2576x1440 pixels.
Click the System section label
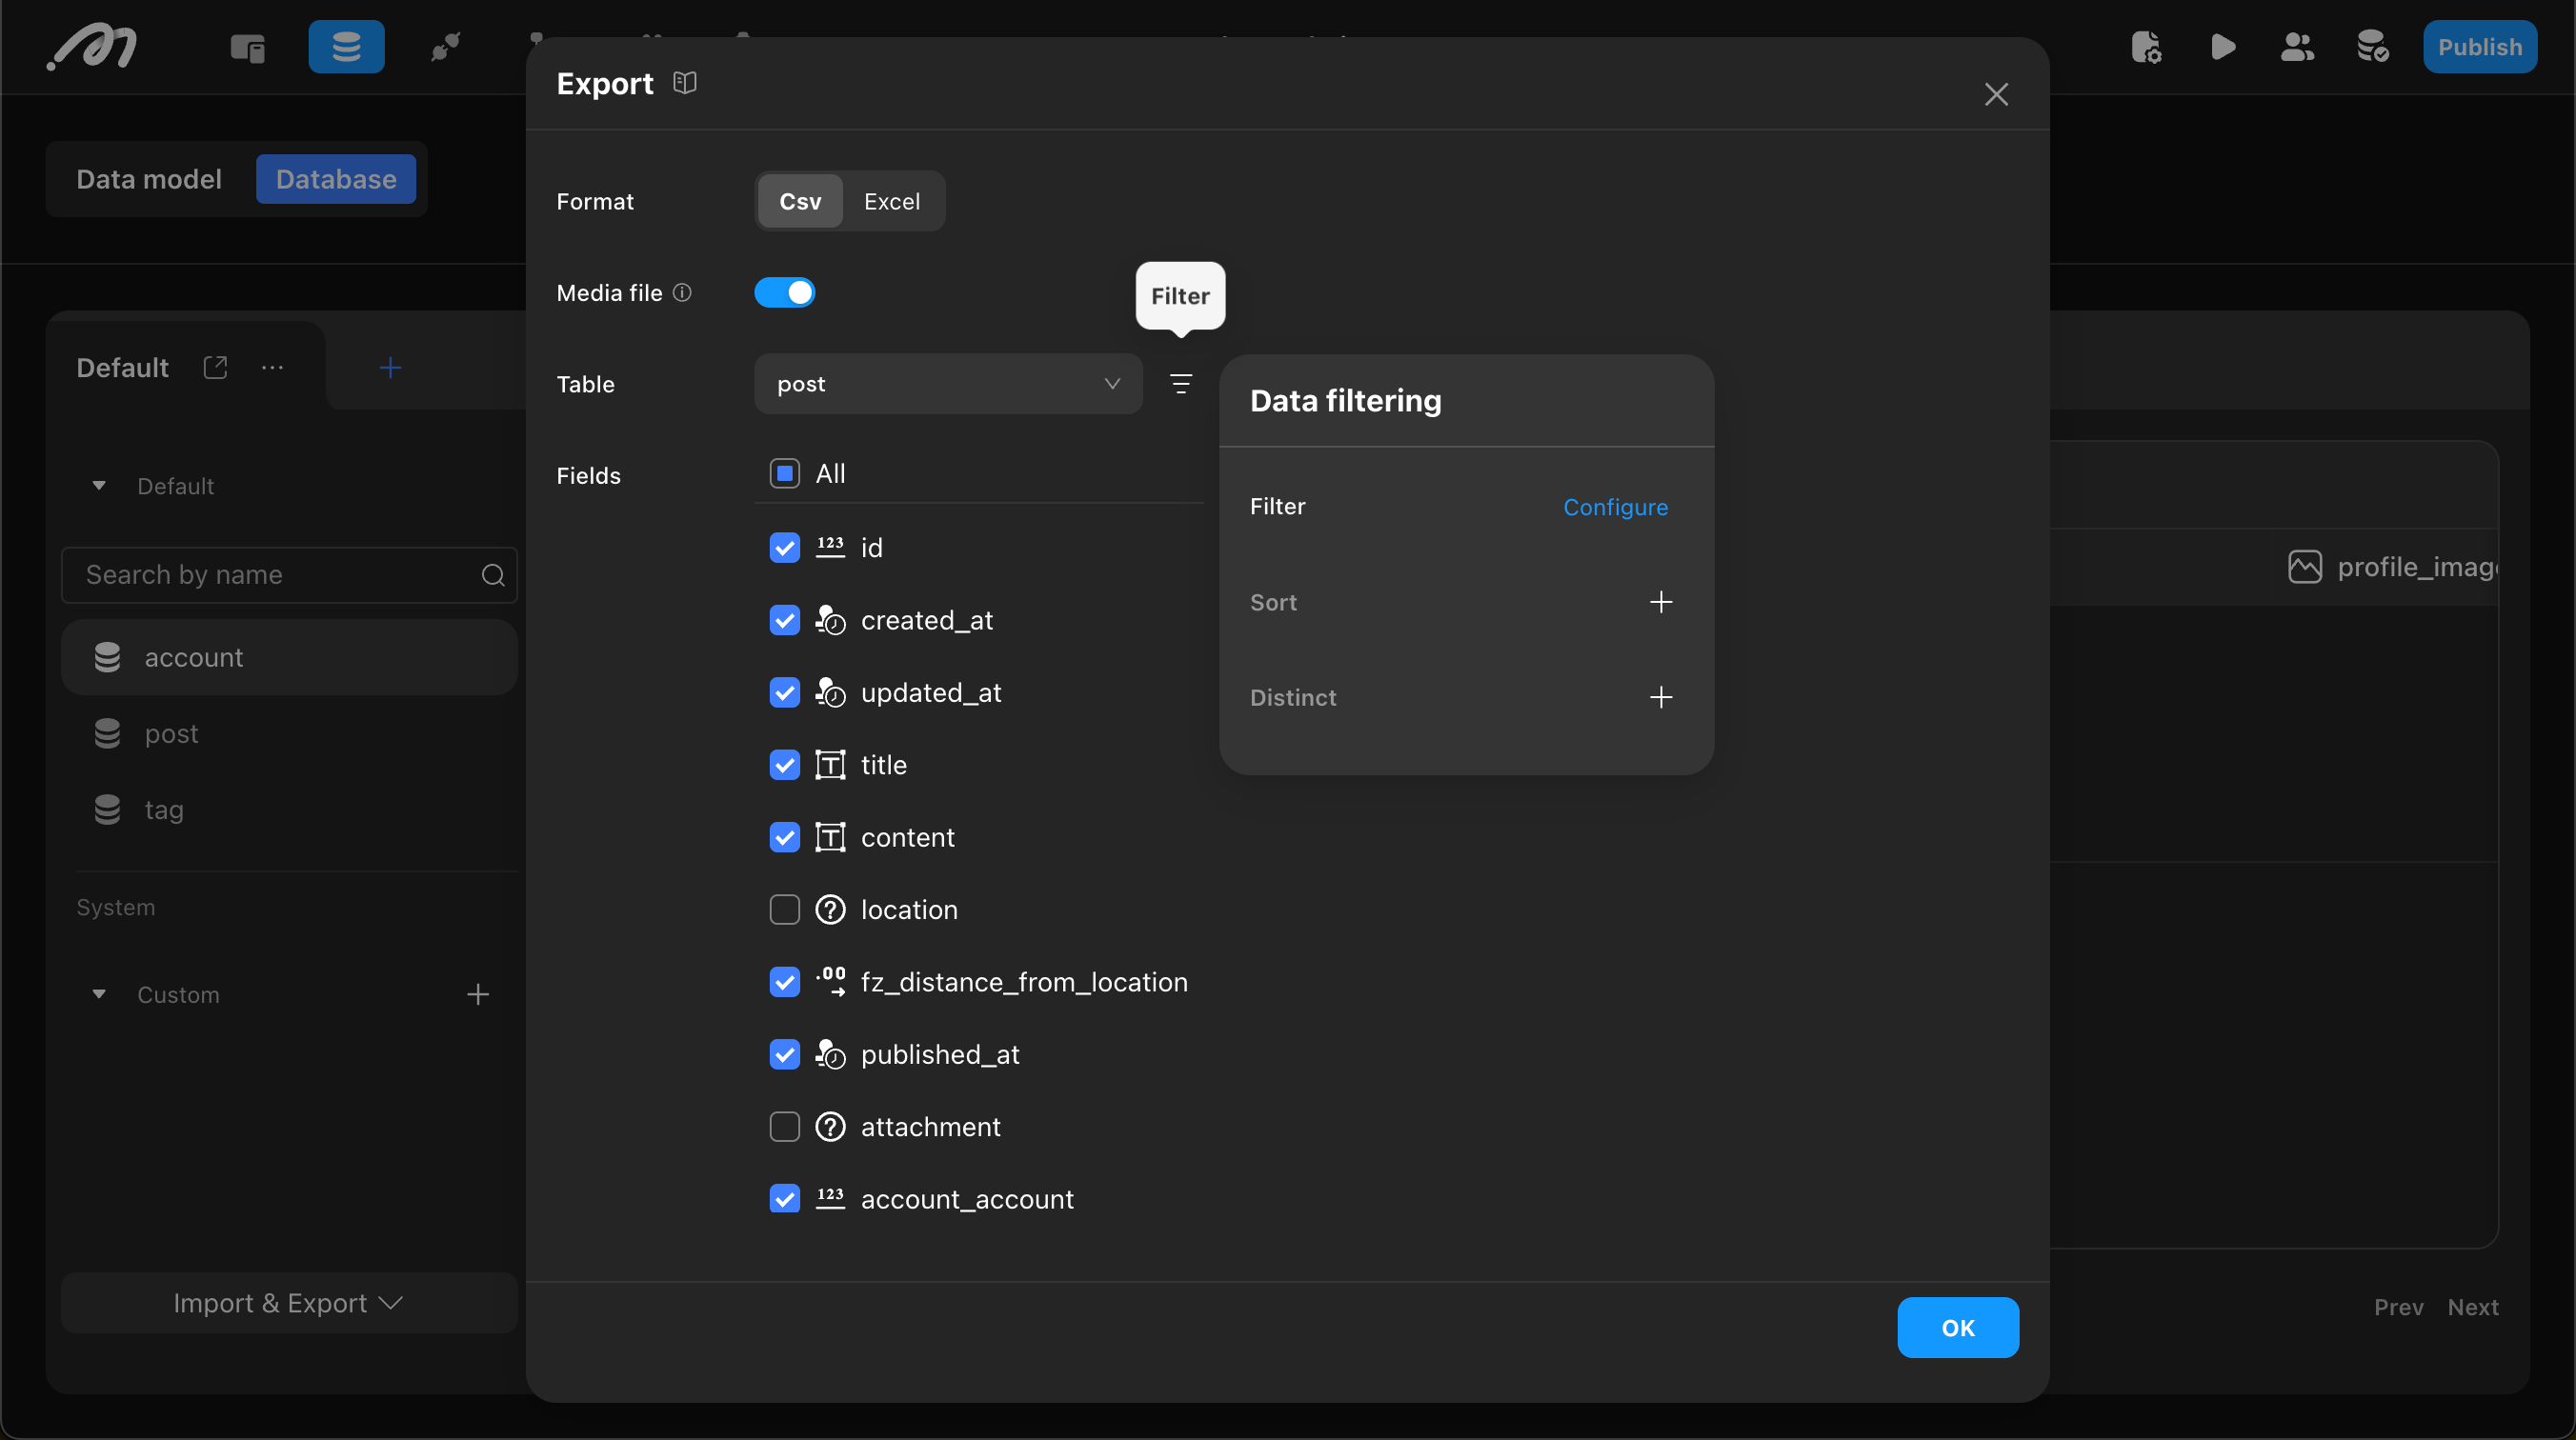[116, 907]
